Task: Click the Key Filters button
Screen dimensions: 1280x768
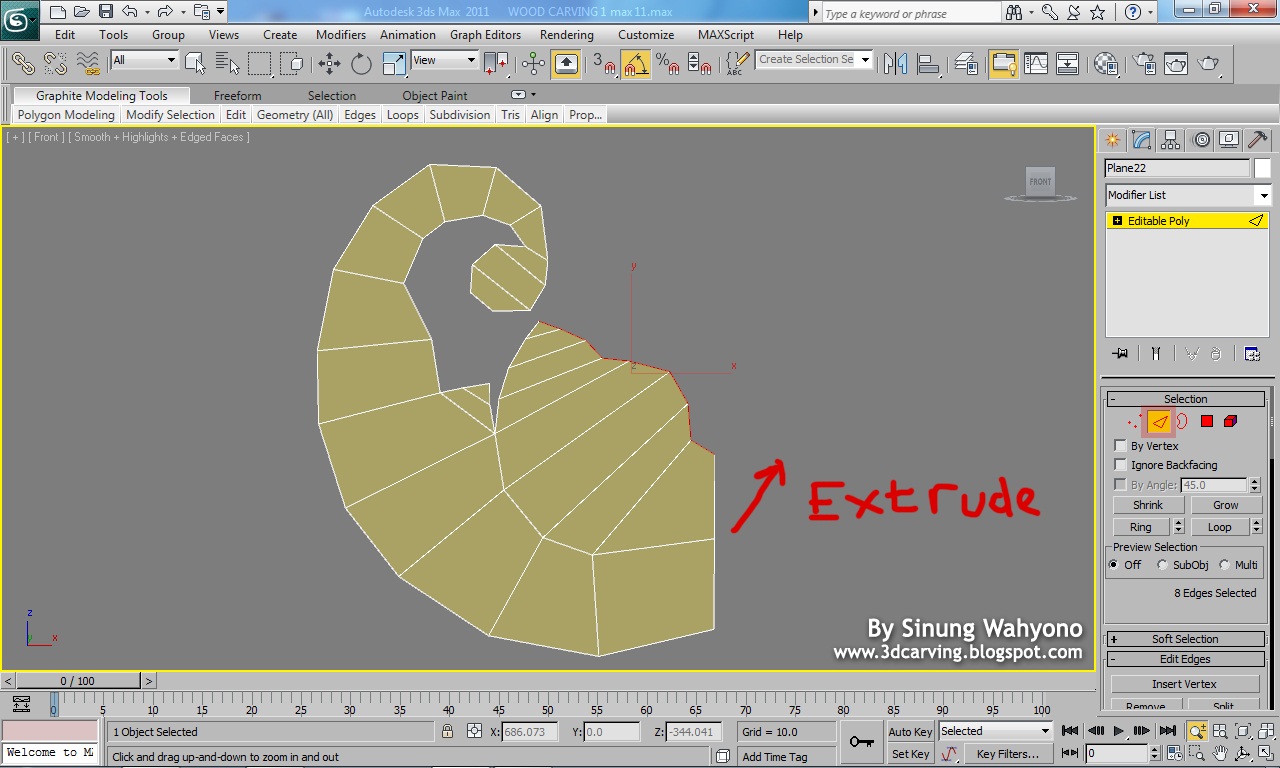Action: 1008,753
